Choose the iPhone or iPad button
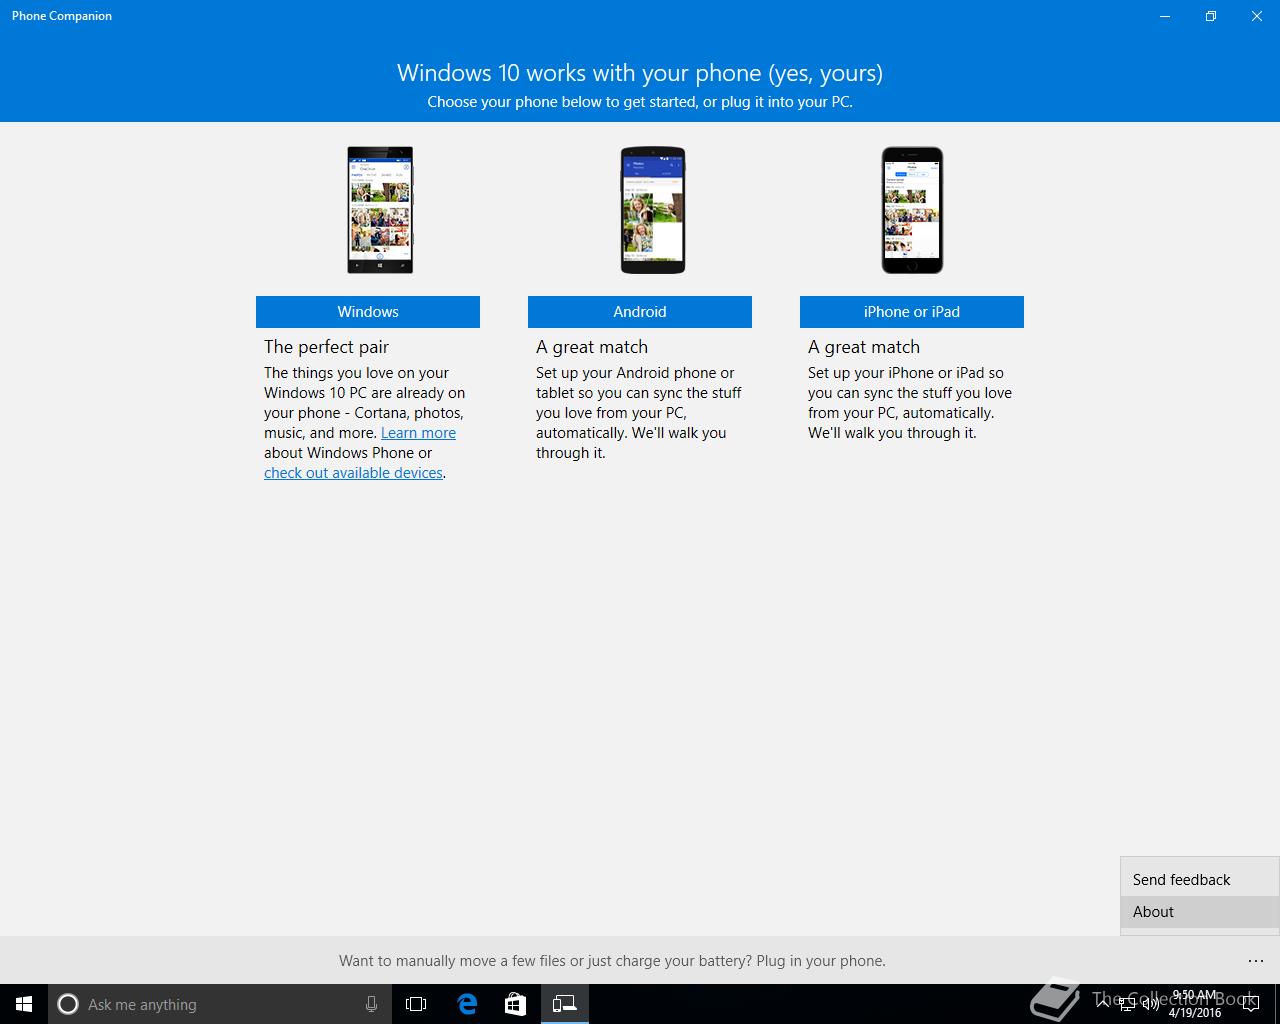The width and height of the screenshot is (1280, 1024). click(x=912, y=312)
